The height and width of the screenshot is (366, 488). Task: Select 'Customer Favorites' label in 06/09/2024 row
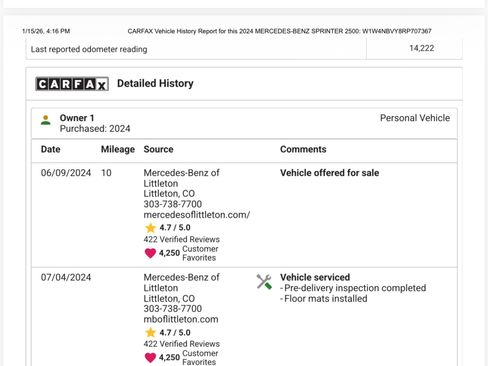click(x=200, y=253)
